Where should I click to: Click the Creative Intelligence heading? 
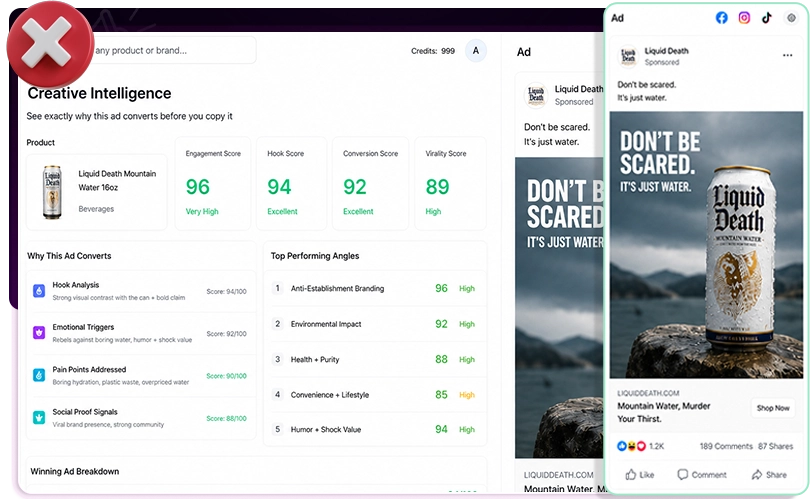99,93
